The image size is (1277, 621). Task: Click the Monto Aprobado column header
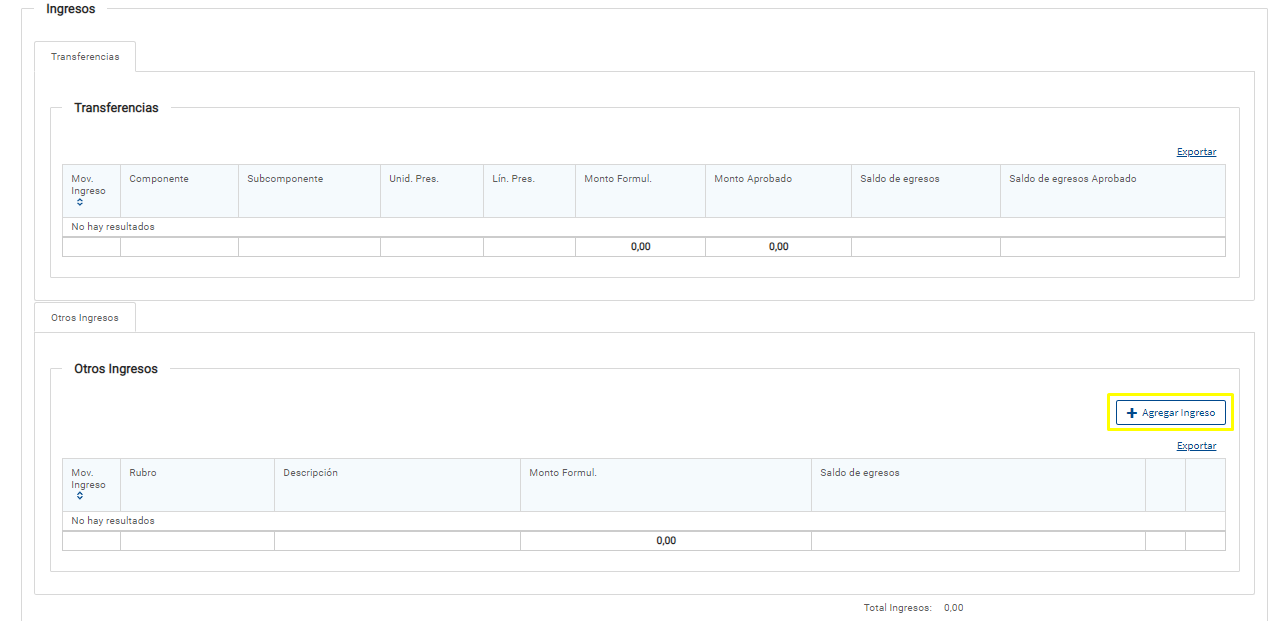point(753,179)
